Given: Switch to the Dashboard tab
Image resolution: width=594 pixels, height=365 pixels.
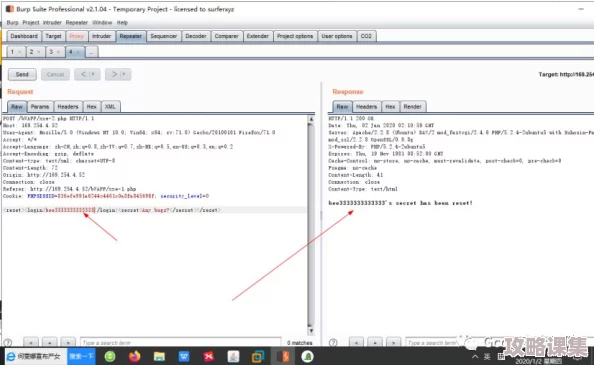Looking at the screenshot, I should pos(24,36).
